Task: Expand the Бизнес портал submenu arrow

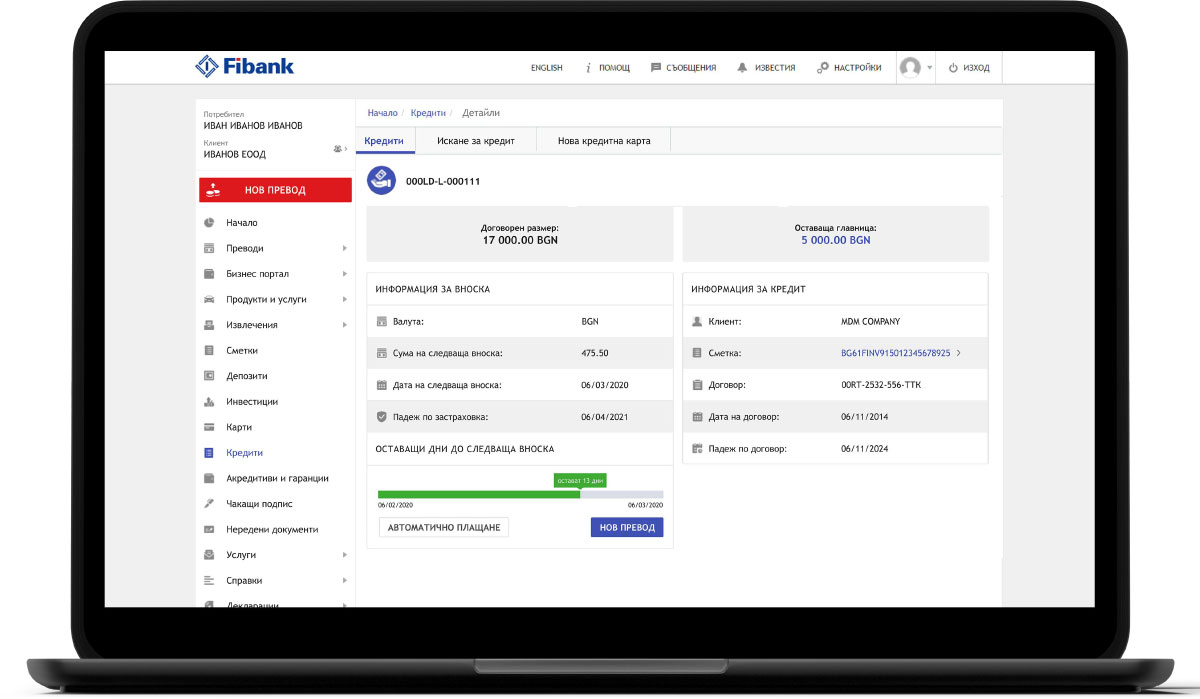Action: click(344, 274)
